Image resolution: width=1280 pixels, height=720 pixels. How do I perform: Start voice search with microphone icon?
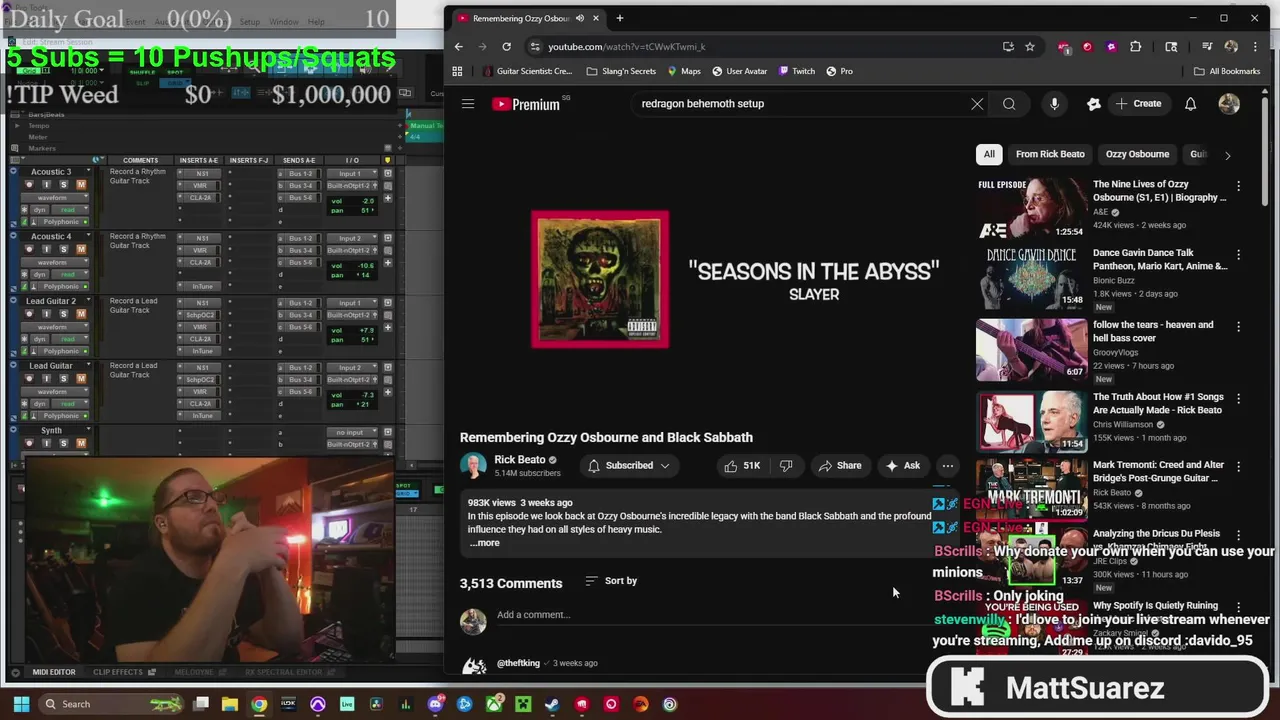[1054, 104]
